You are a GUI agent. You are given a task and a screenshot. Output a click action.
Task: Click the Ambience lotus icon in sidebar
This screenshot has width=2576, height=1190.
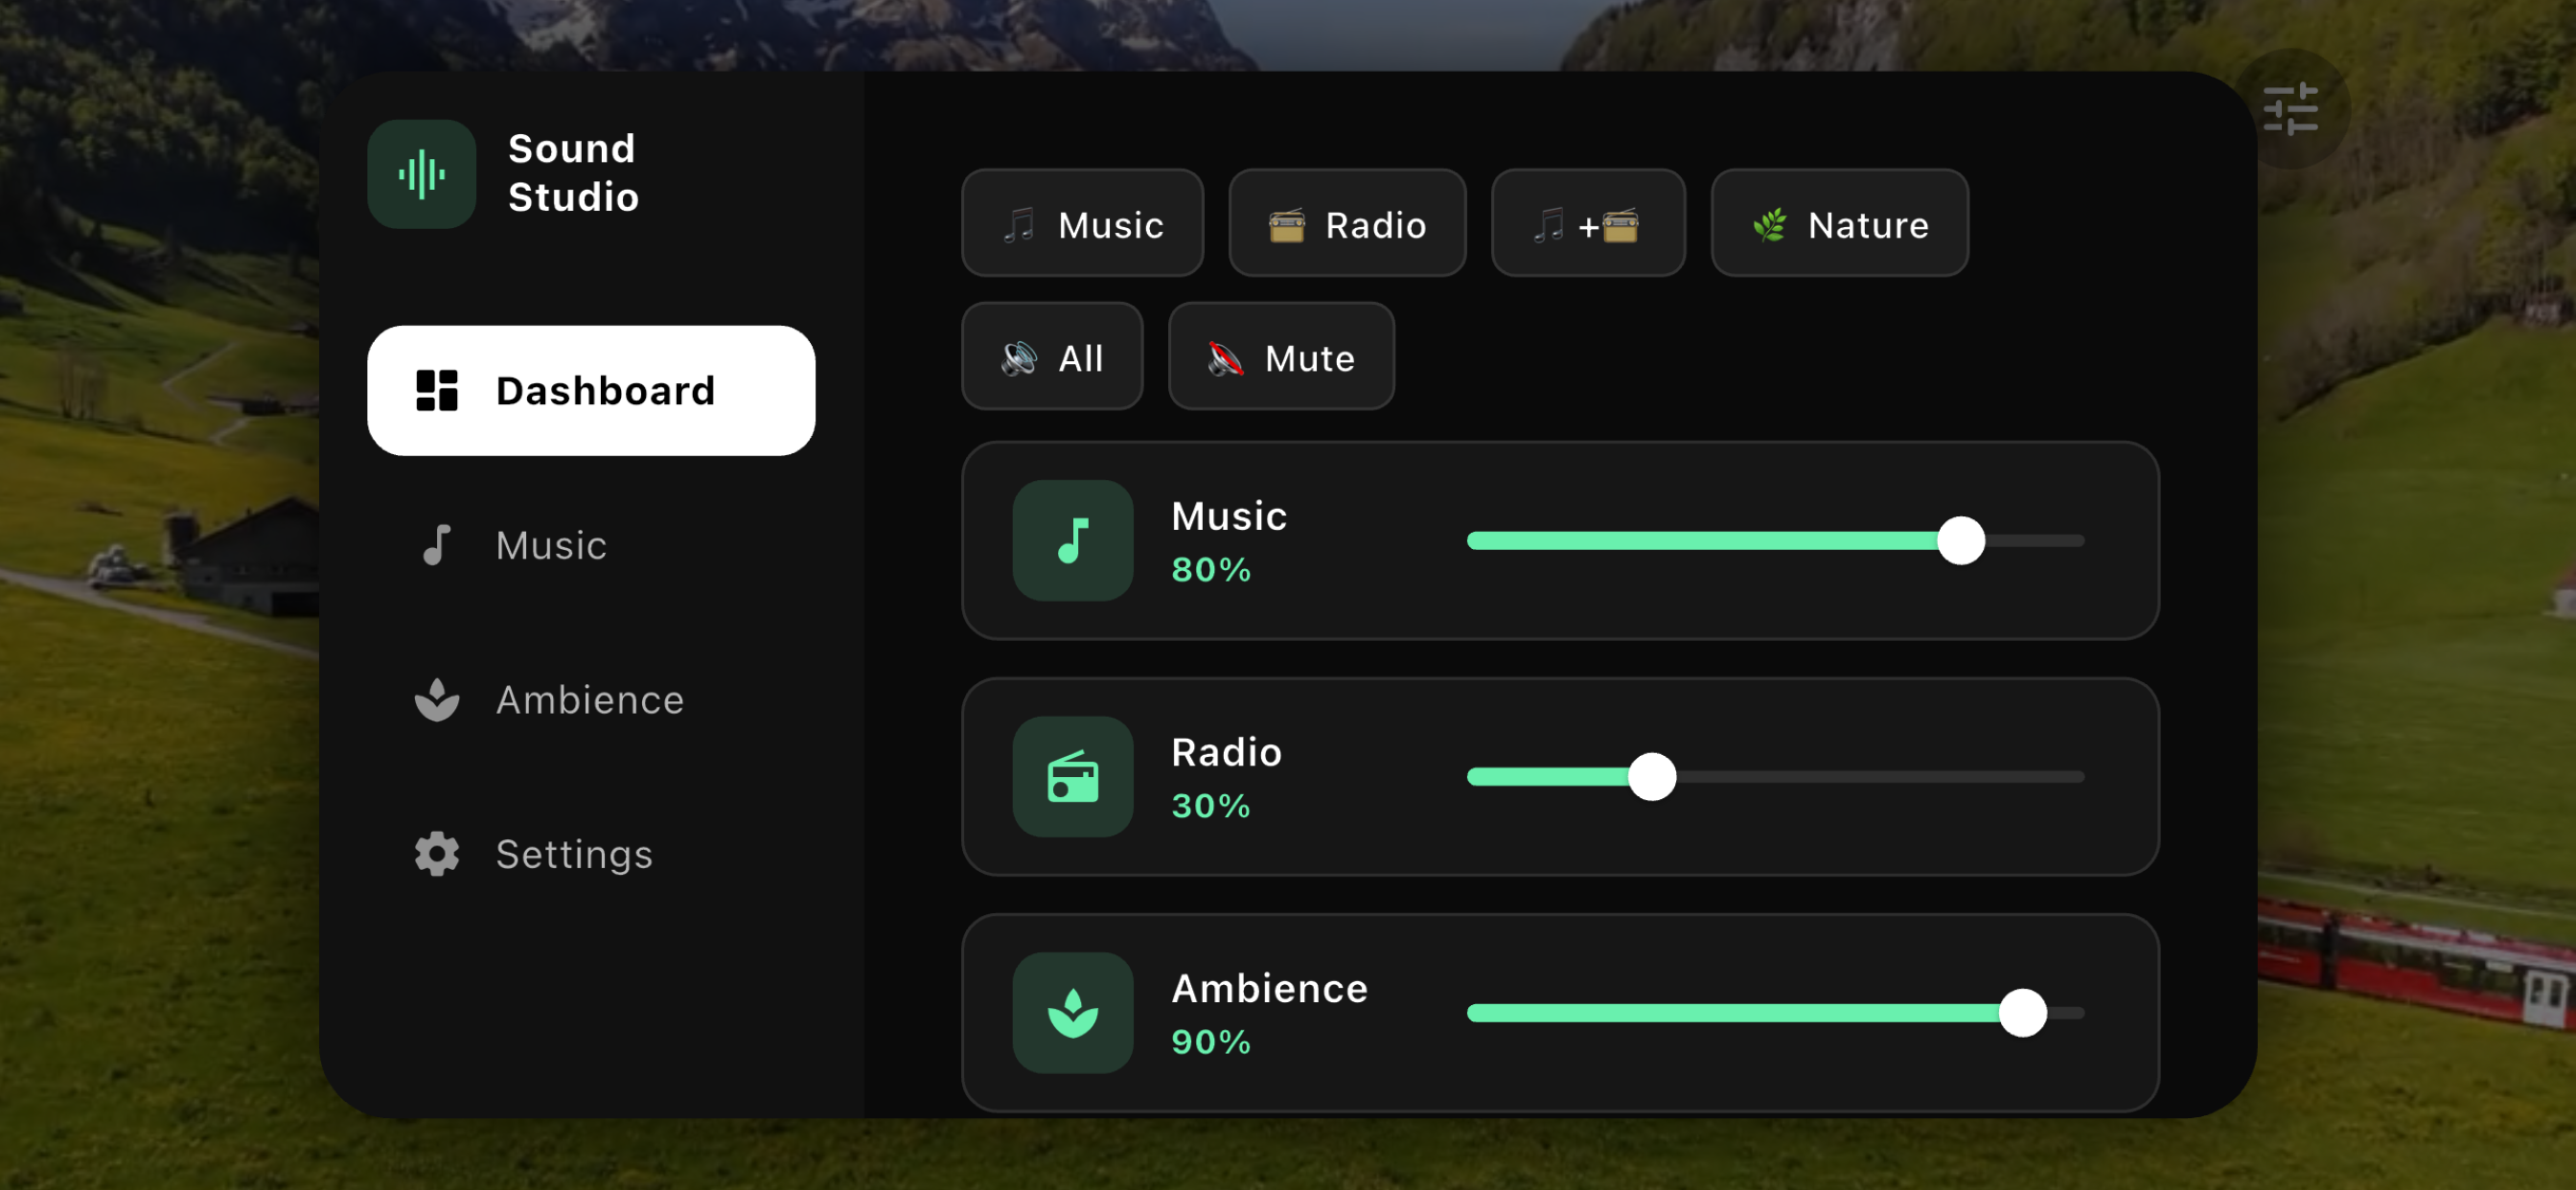click(437, 700)
